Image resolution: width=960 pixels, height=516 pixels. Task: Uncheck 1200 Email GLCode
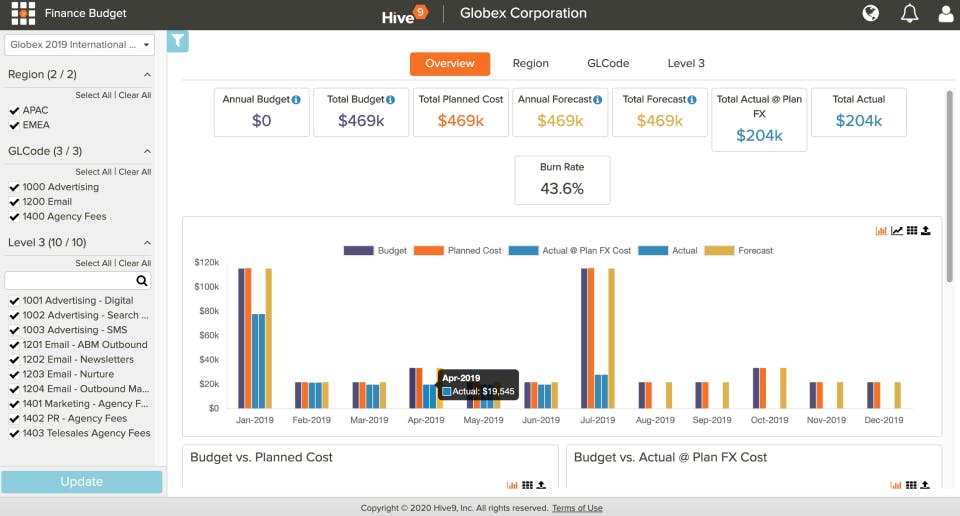click(14, 201)
